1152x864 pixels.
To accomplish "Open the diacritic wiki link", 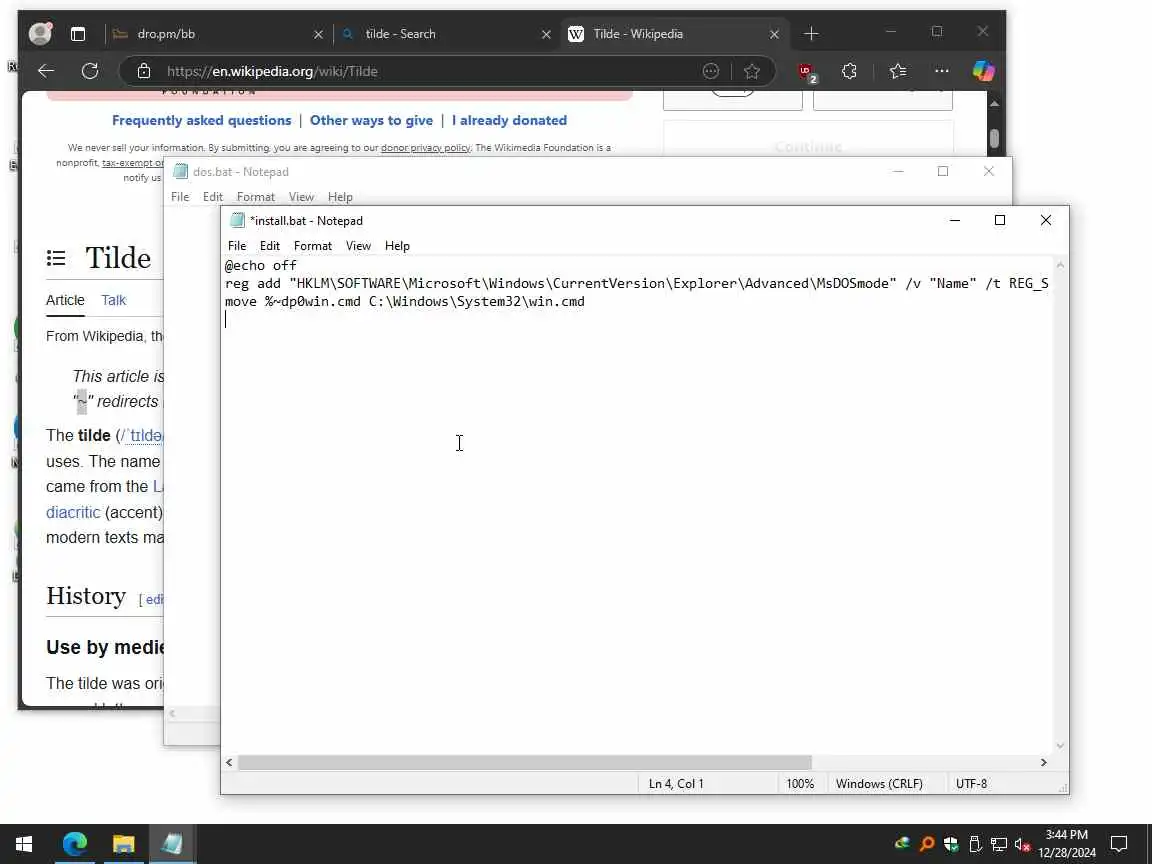I will pyautogui.click(x=73, y=512).
